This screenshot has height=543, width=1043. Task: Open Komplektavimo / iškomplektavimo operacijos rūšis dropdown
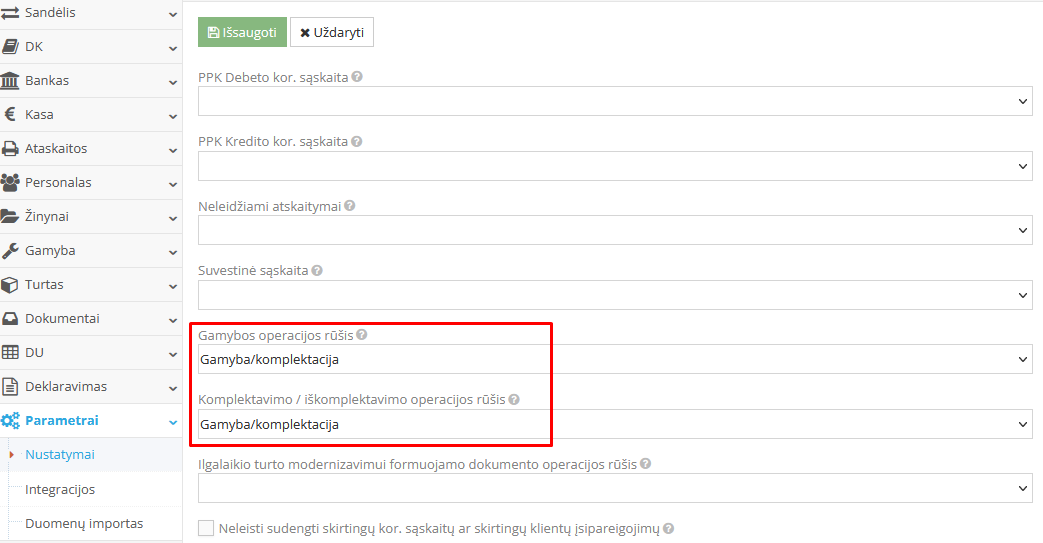(614, 424)
